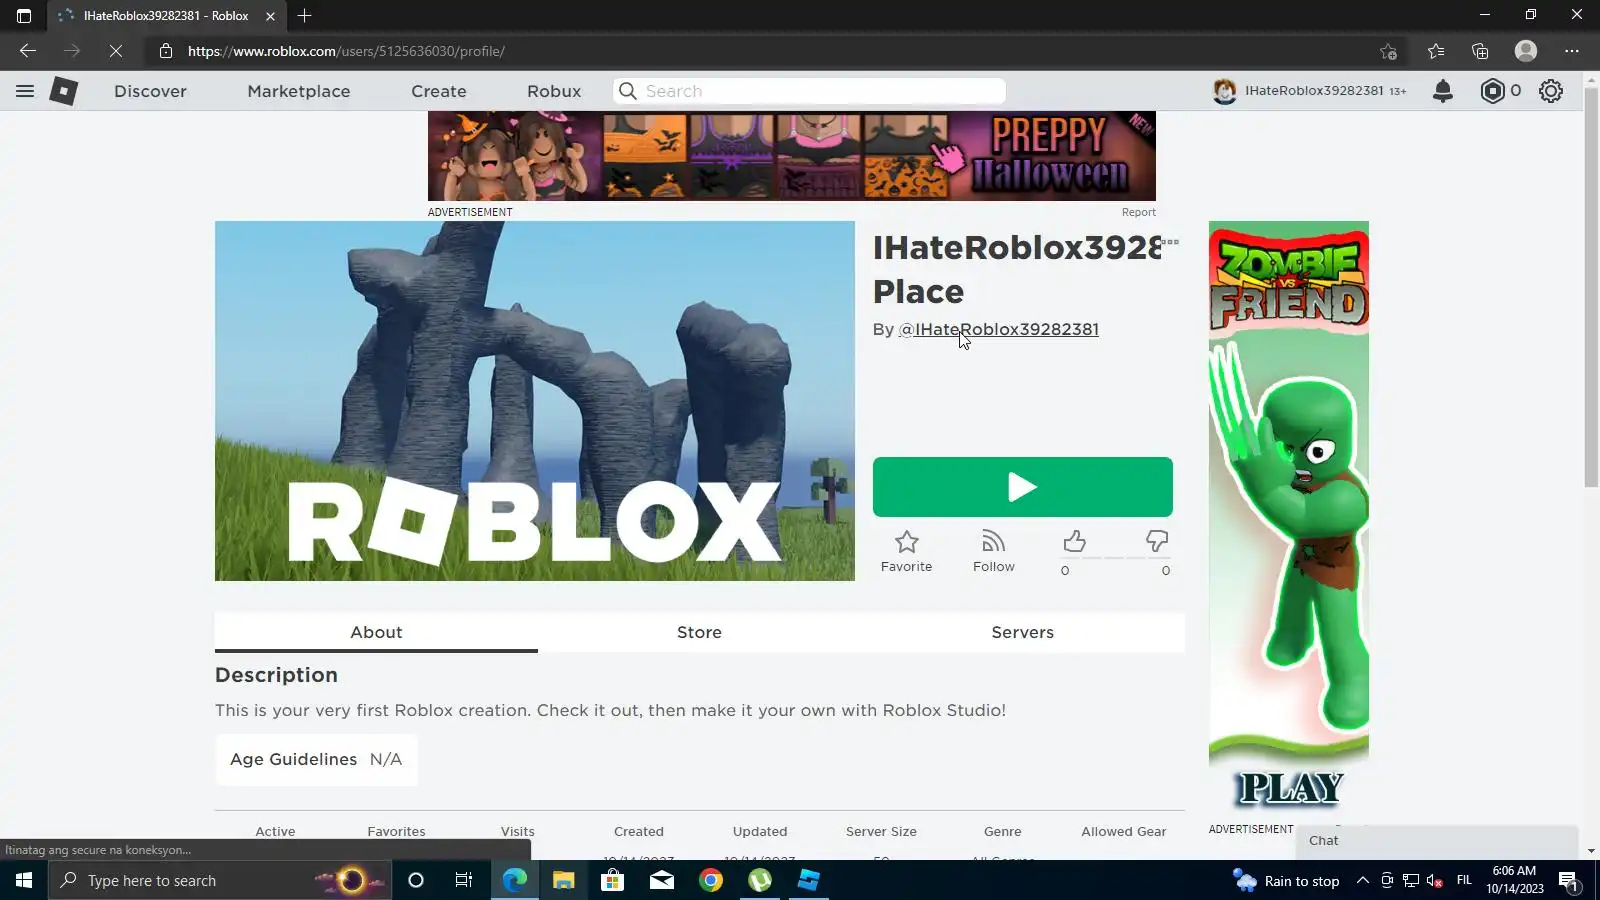This screenshot has width=1600, height=900.
Task: Click the Robux balance icon
Action: pyautogui.click(x=1492, y=91)
